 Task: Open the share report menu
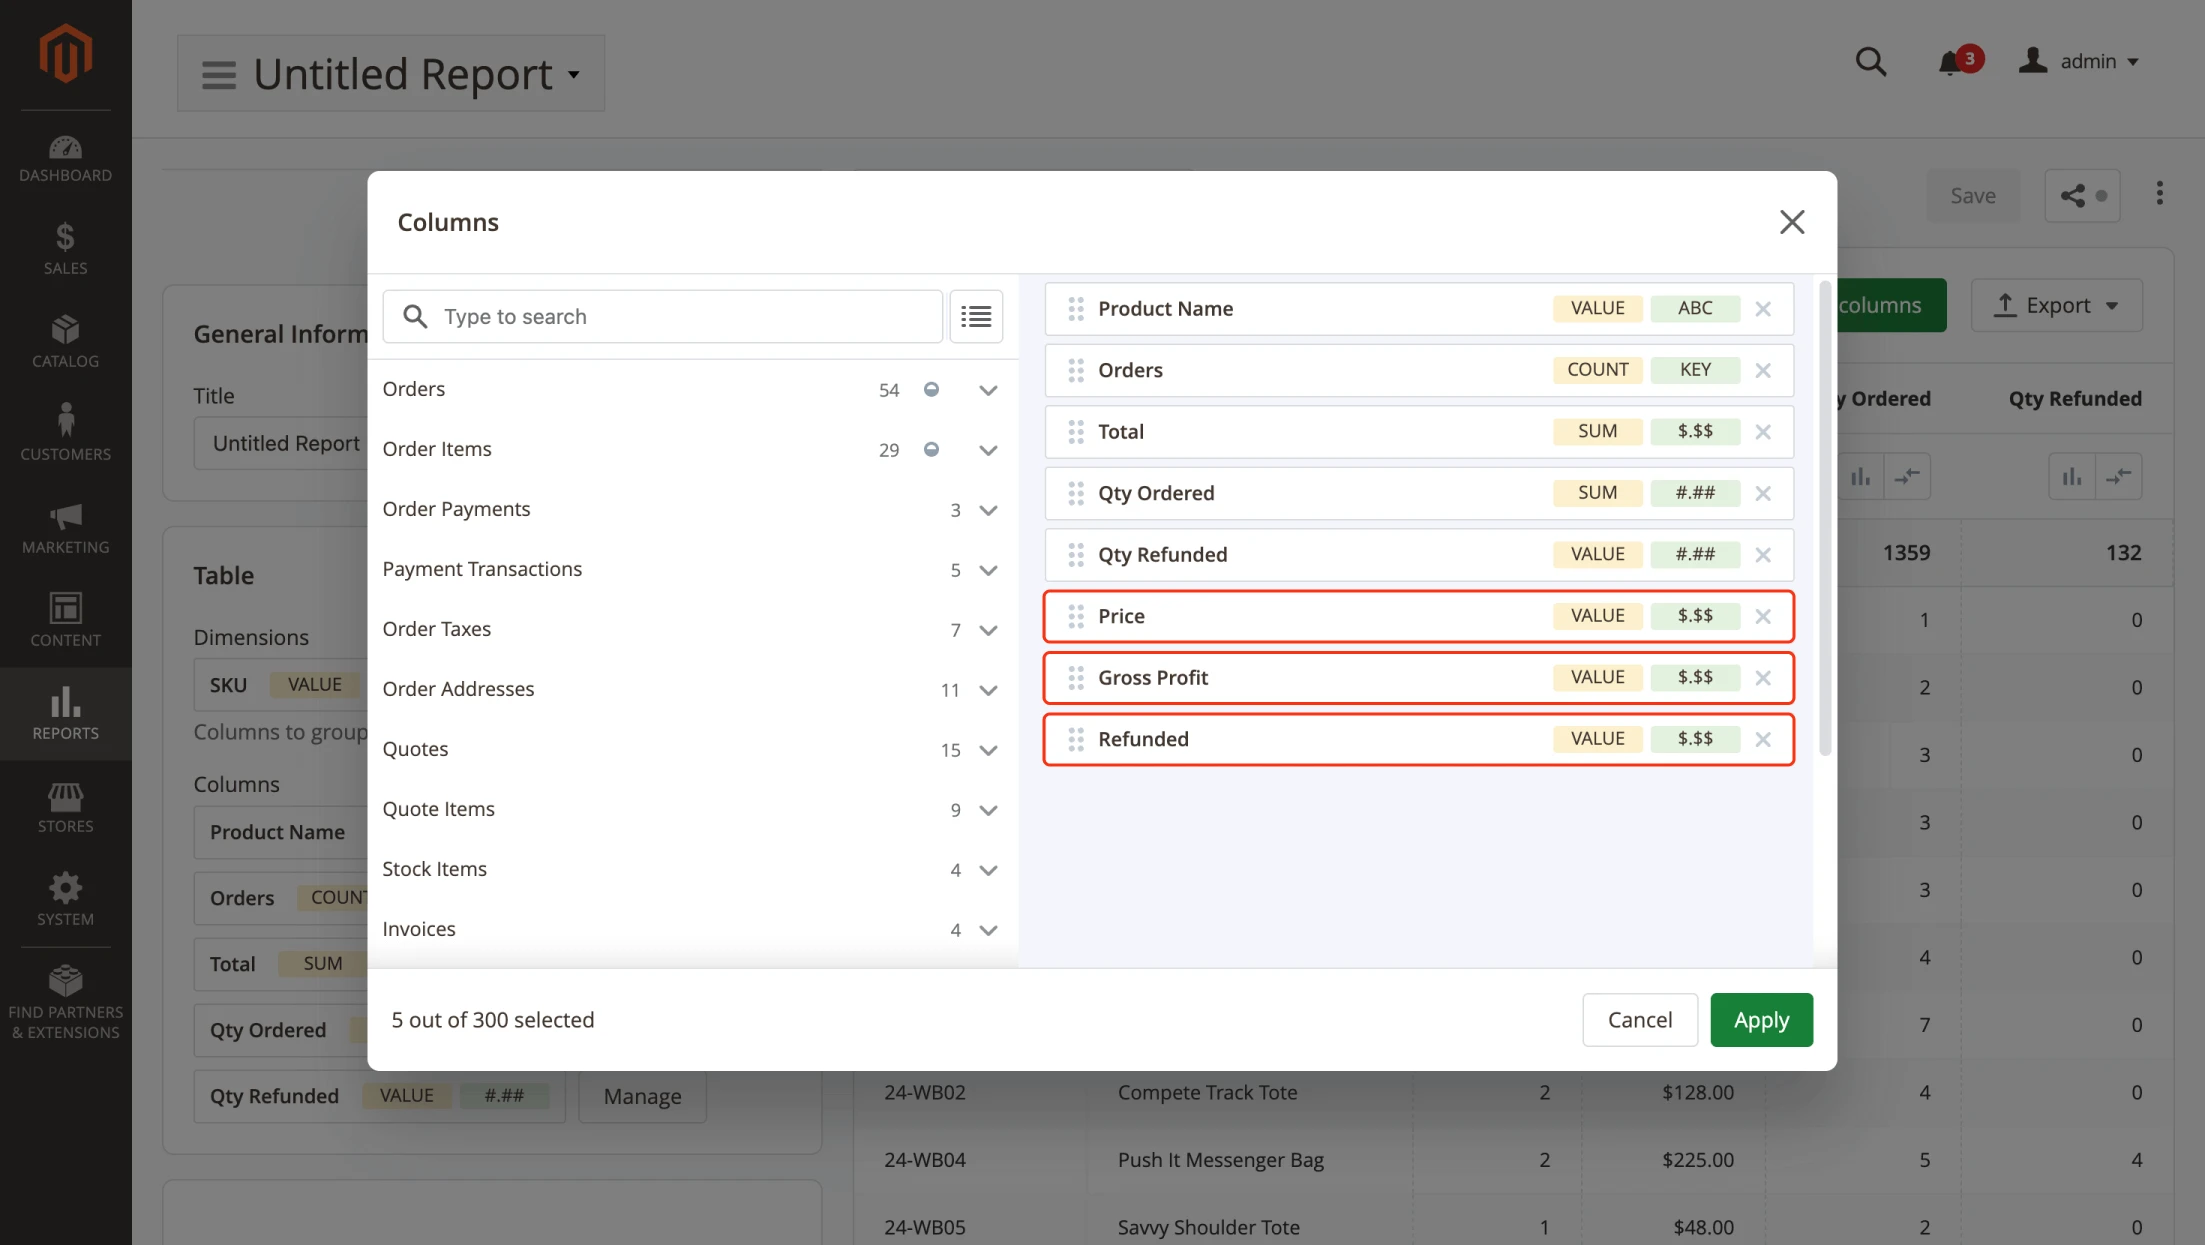pyautogui.click(x=2082, y=194)
